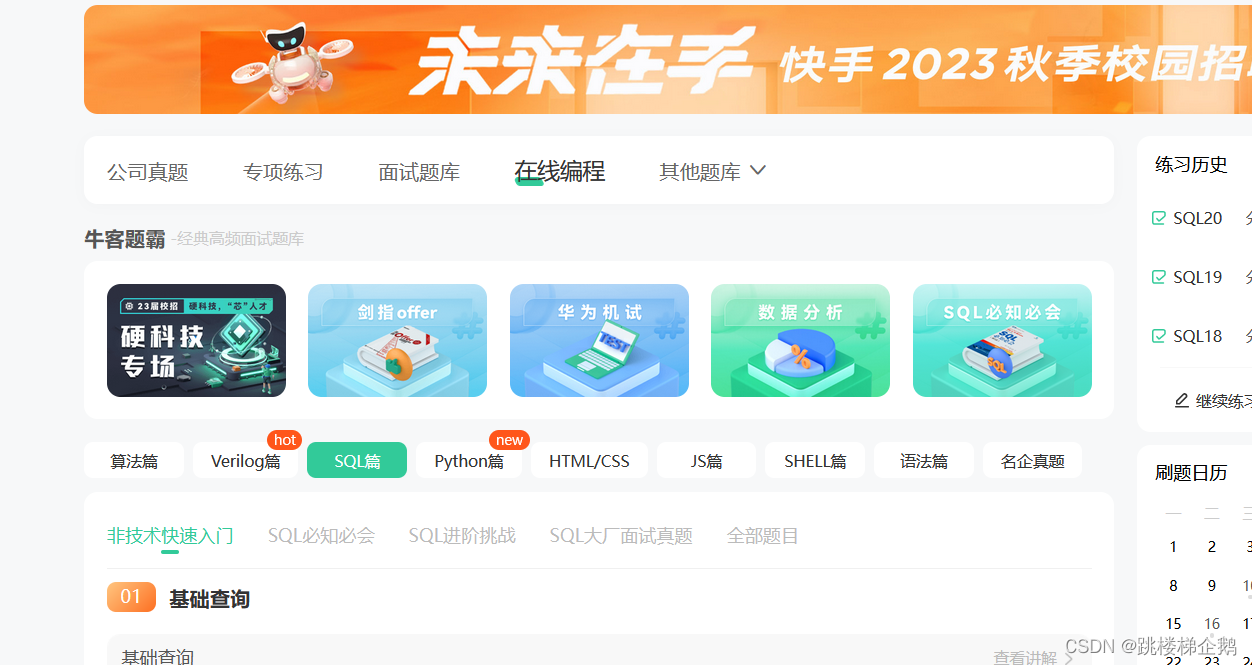Open the SQL必知必会 card
Screen dimensions: 1252x665
pos(1002,340)
